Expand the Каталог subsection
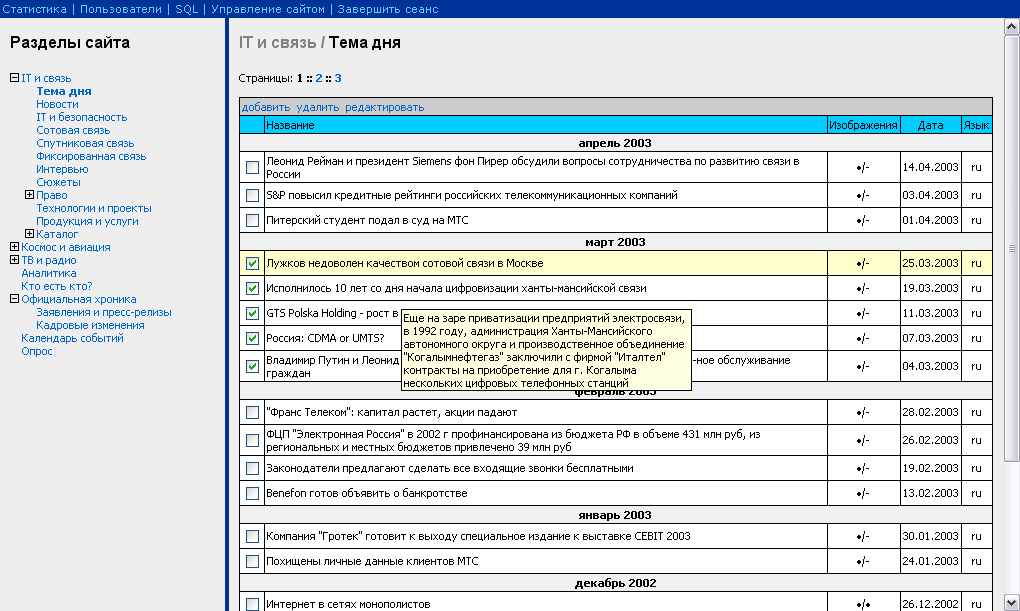The width and height of the screenshot is (1020, 611). [29, 234]
